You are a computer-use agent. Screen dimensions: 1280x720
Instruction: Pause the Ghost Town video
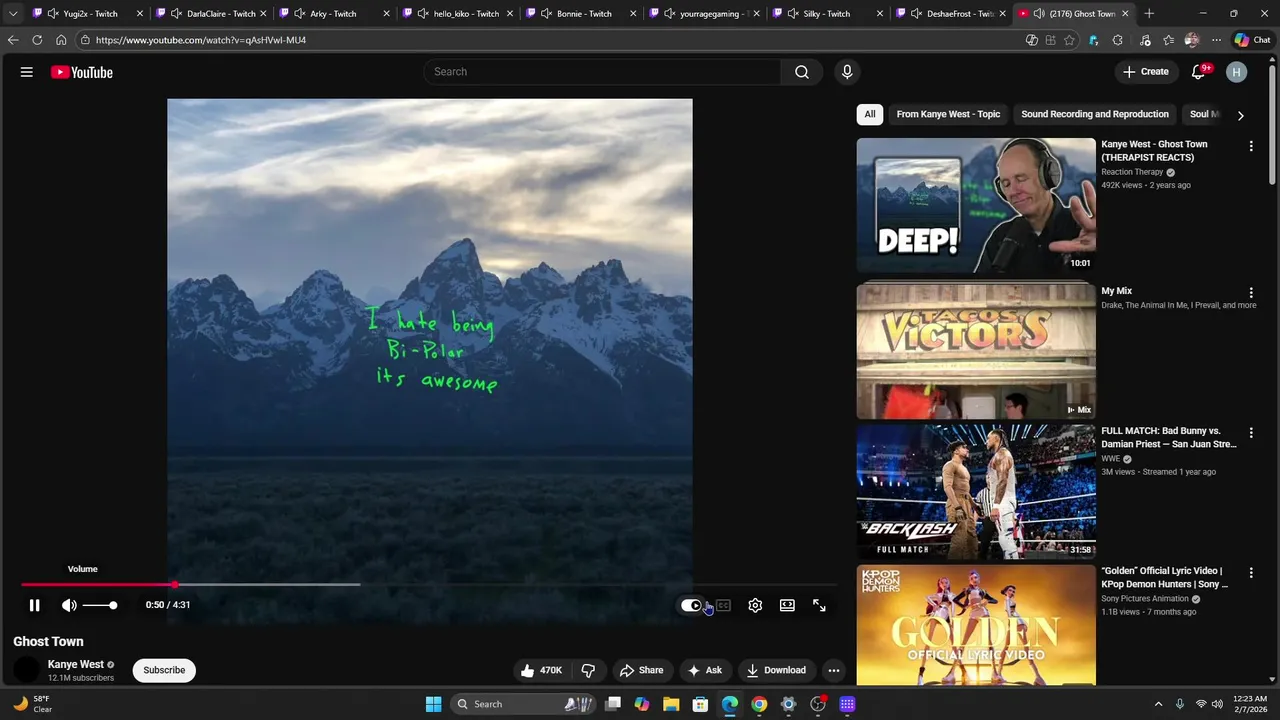(34, 605)
